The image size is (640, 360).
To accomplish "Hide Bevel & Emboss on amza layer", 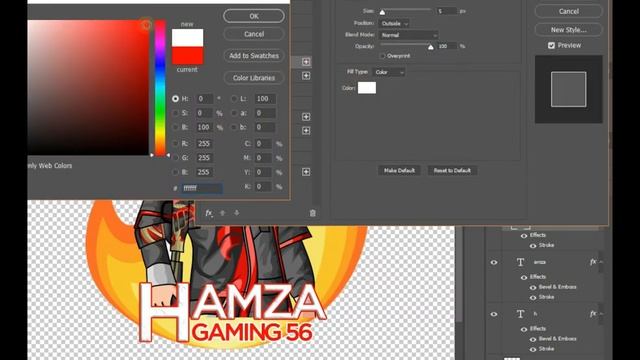I will coord(533,287).
